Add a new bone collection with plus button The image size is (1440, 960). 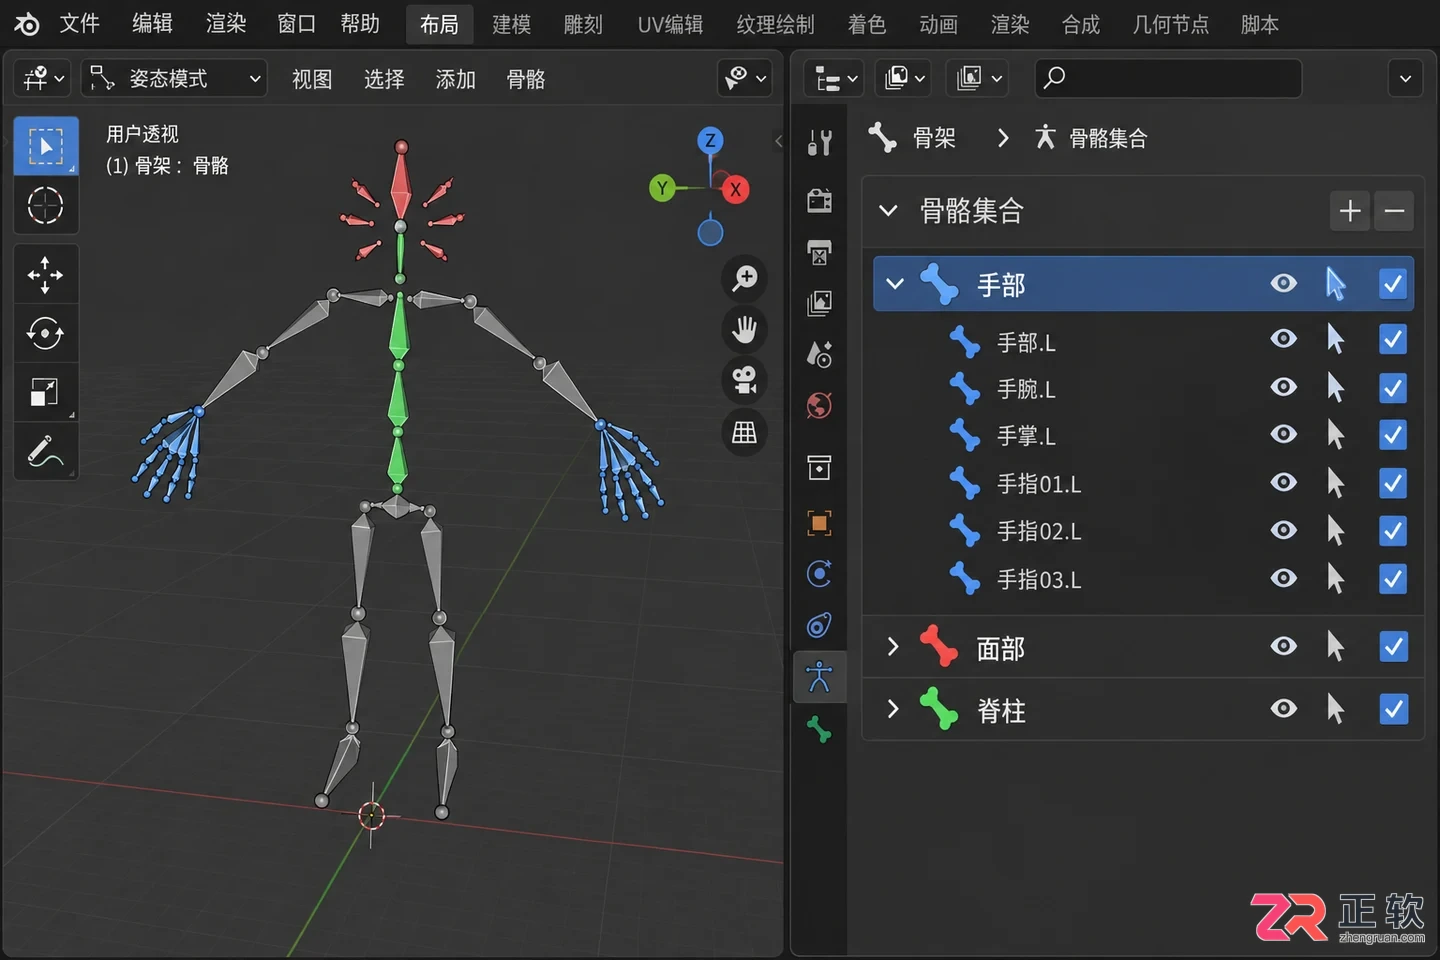coord(1350,210)
